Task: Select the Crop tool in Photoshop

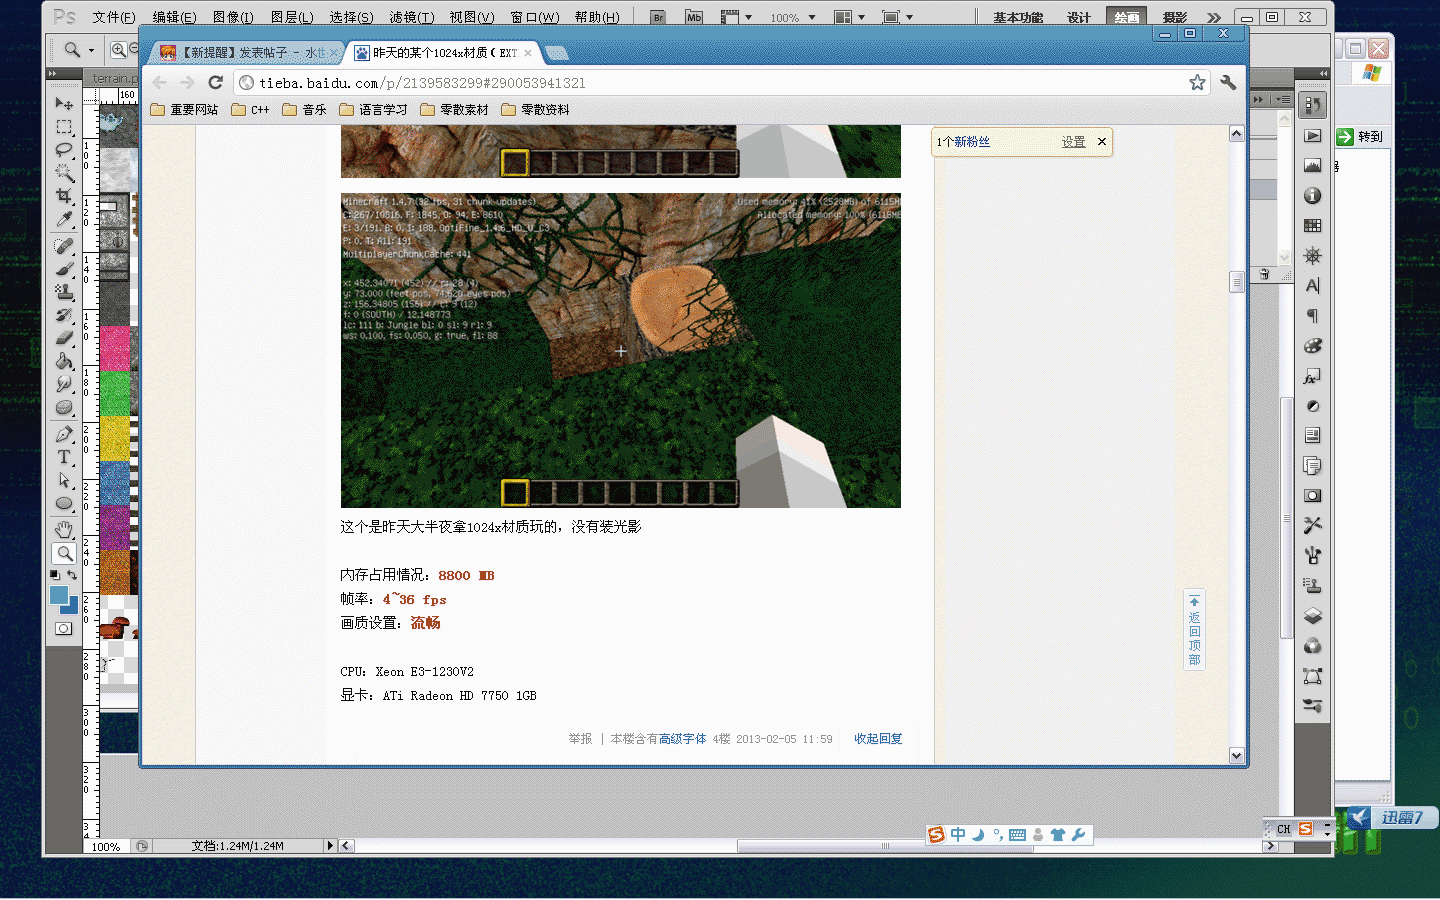Action: 64,196
